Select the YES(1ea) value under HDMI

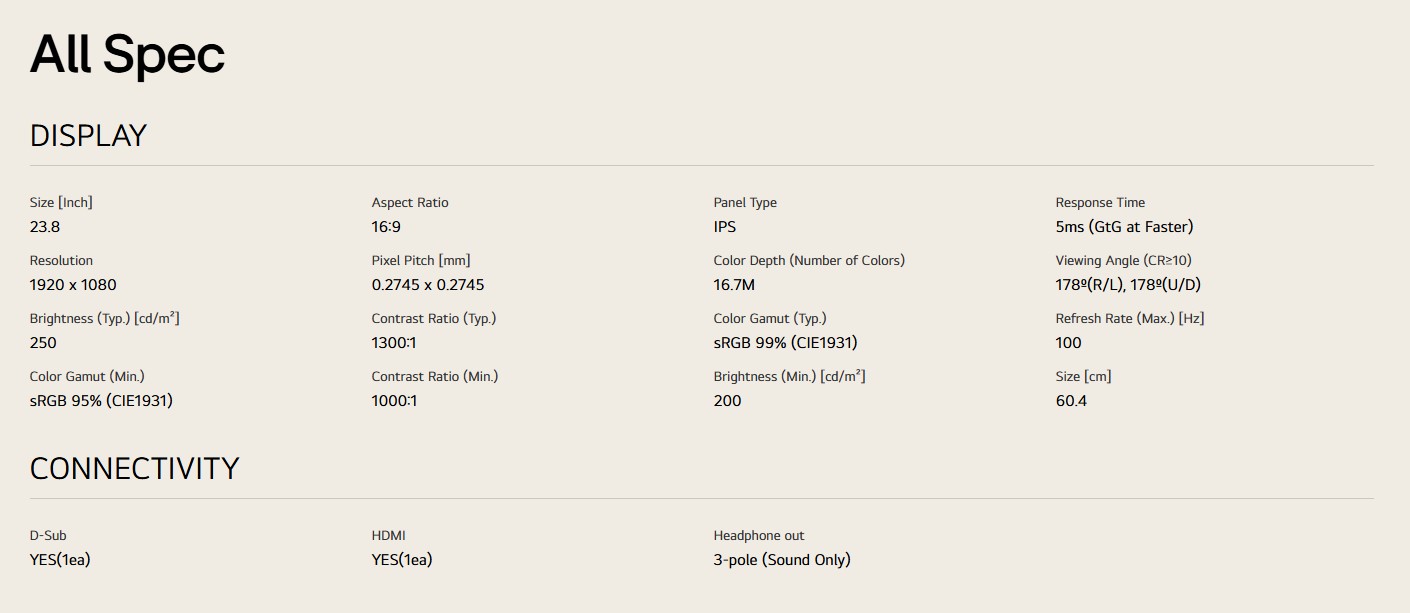coord(402,560)
